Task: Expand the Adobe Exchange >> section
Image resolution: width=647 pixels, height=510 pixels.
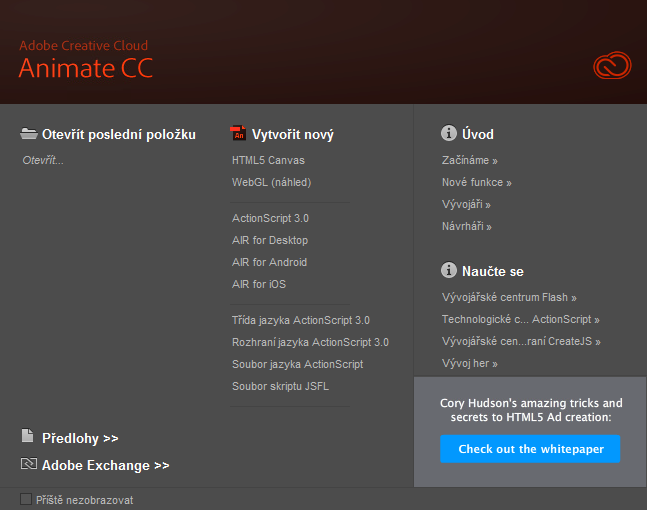Action: [105, 465]
